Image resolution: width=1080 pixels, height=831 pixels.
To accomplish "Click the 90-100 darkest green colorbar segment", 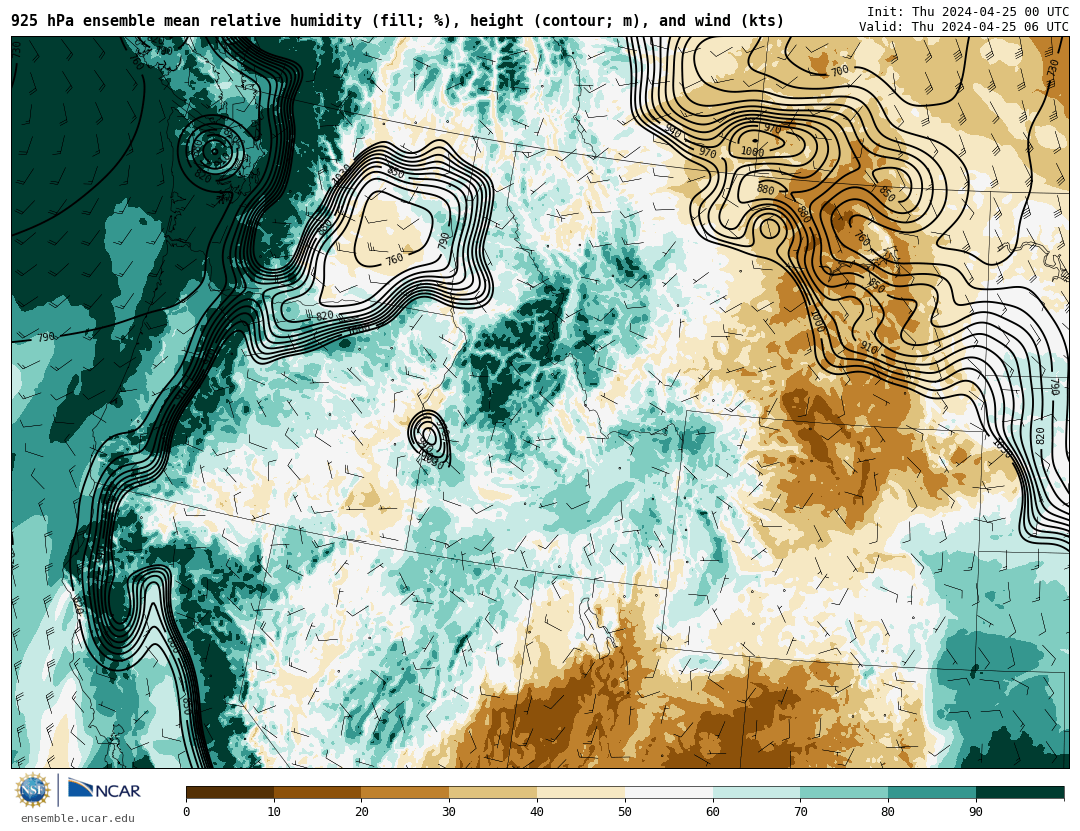I will coord(1019,792).
